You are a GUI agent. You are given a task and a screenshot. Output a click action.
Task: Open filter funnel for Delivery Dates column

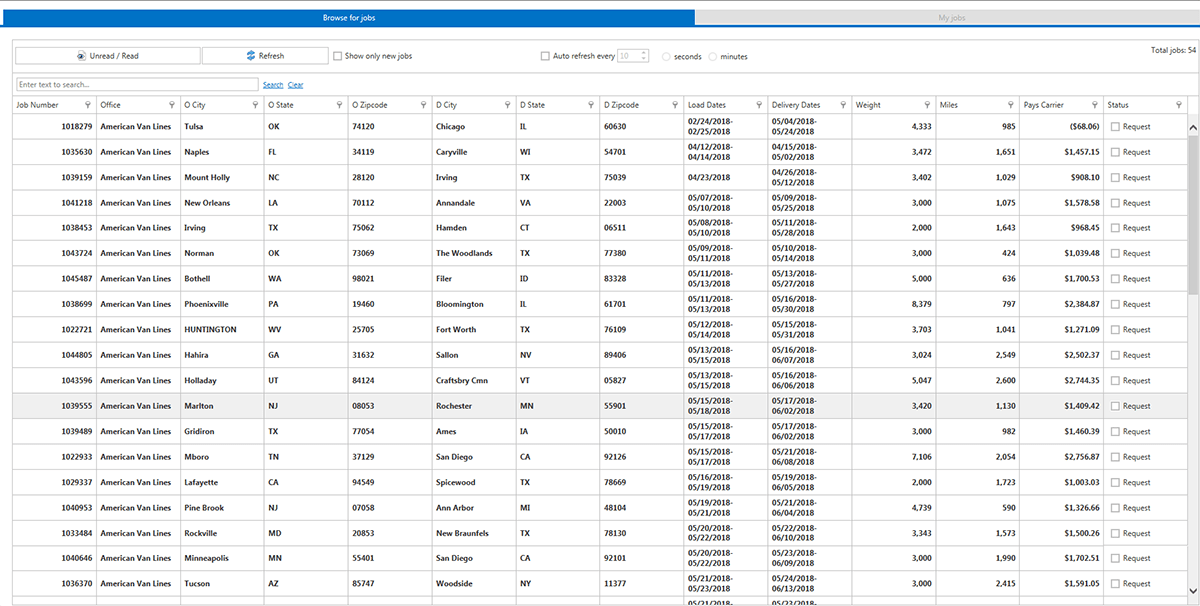pos(843,105)
